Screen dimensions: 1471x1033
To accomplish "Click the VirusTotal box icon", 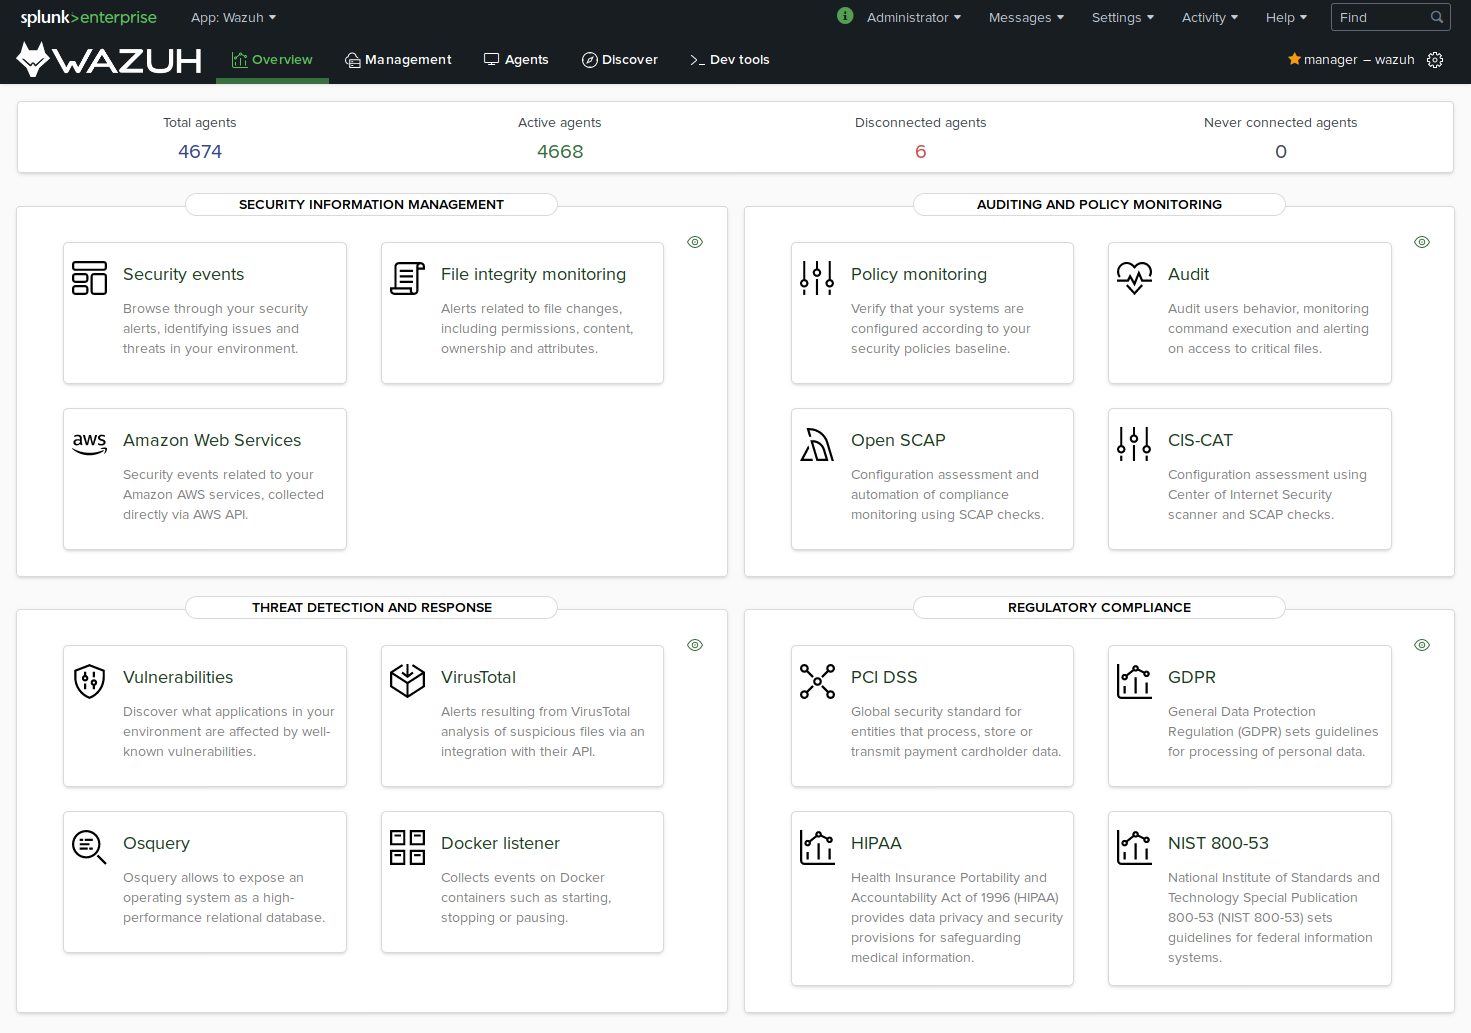I will pyautogui.click(x=407, y=681).
